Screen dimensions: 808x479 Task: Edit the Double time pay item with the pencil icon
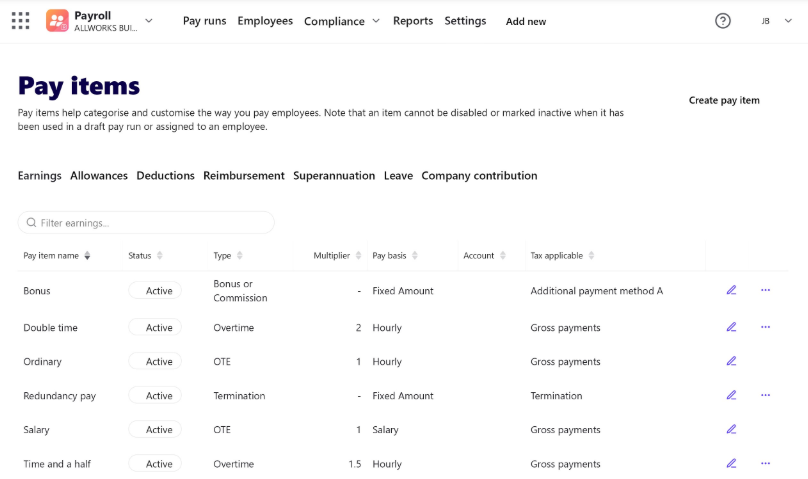[x=731, y=327]
